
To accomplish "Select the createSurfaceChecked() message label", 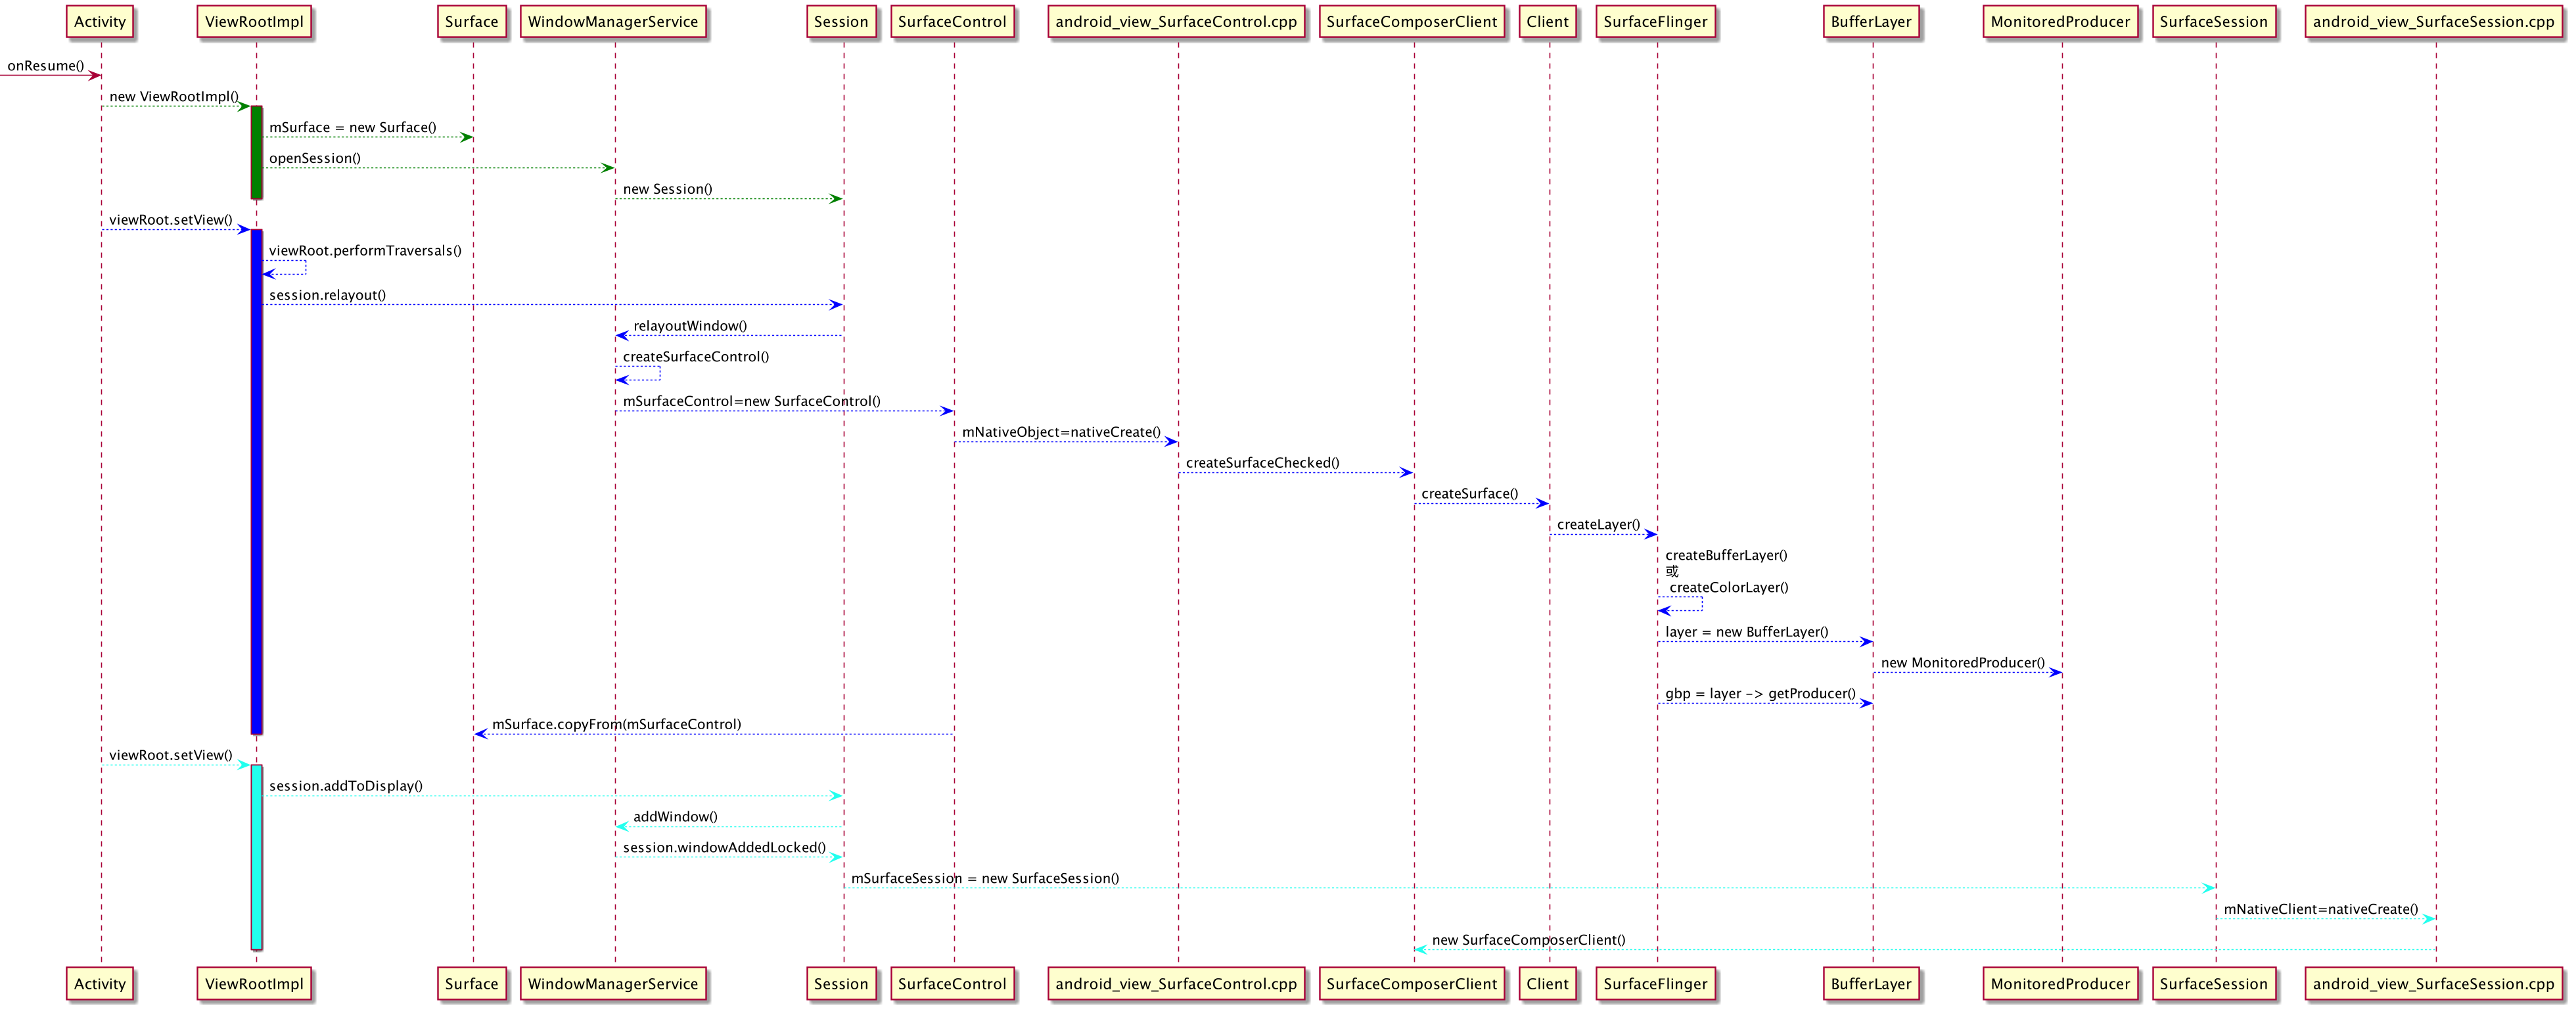I will [x=1262, y=463].
